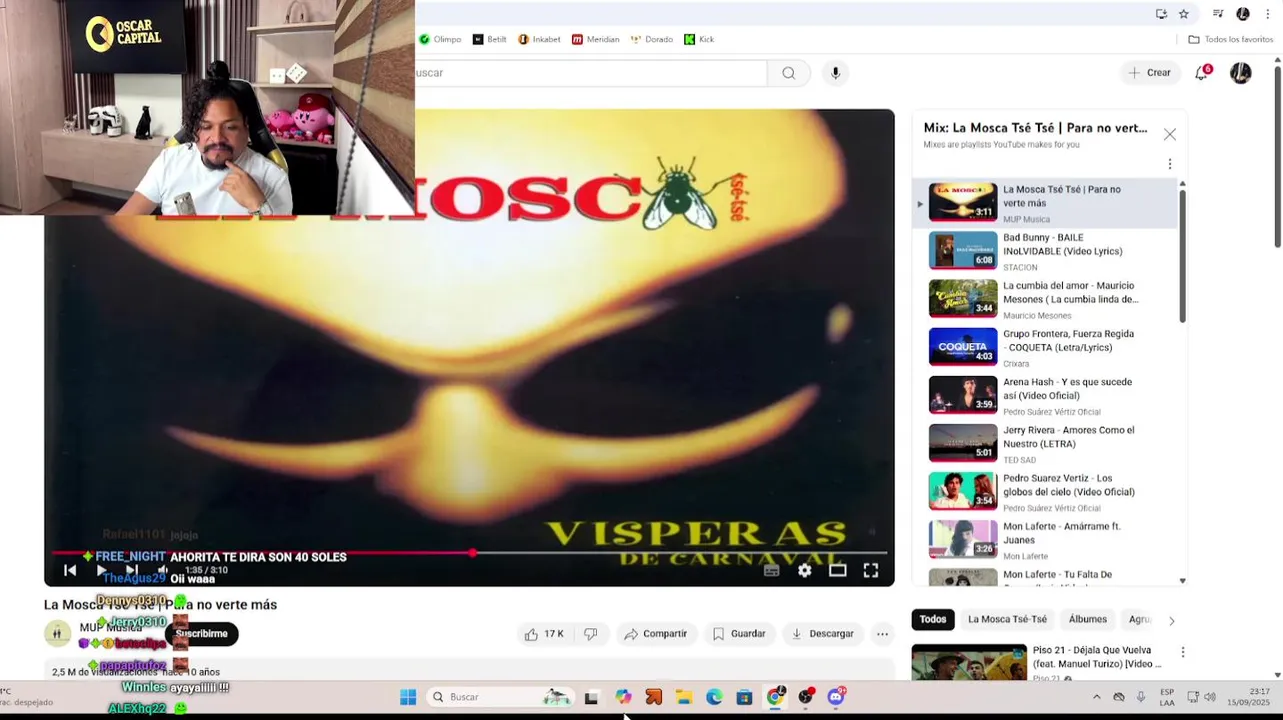Open the Olimpo bookmark
1283x720 pixels.
(x=440, y=39)
